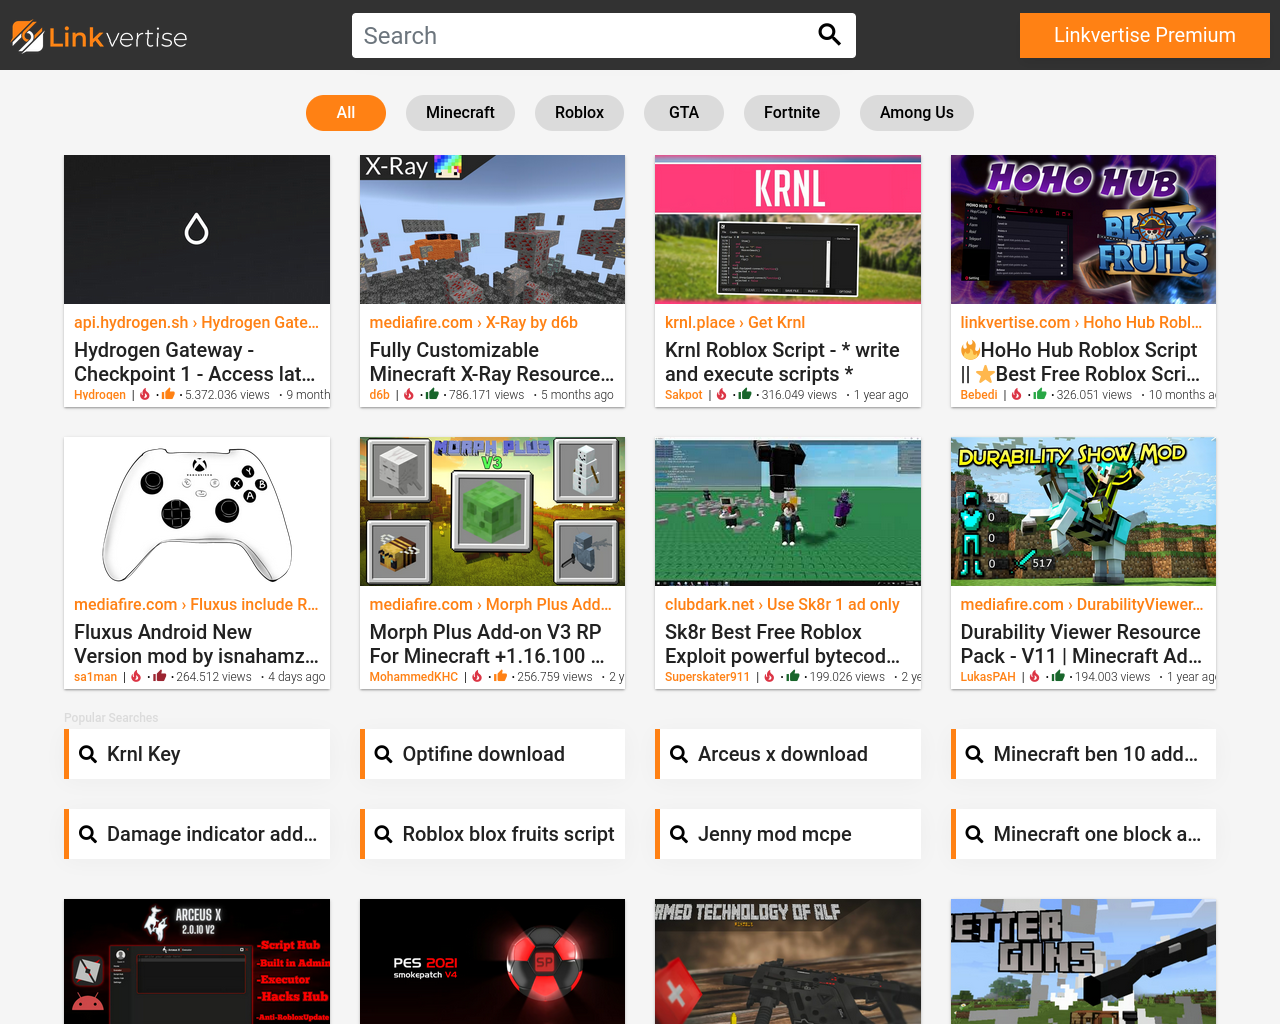Screen dimensions: 1280x1024
Task: Visit linkvertise.com Hoho Hub Robl link
Action: (1083, 322)
